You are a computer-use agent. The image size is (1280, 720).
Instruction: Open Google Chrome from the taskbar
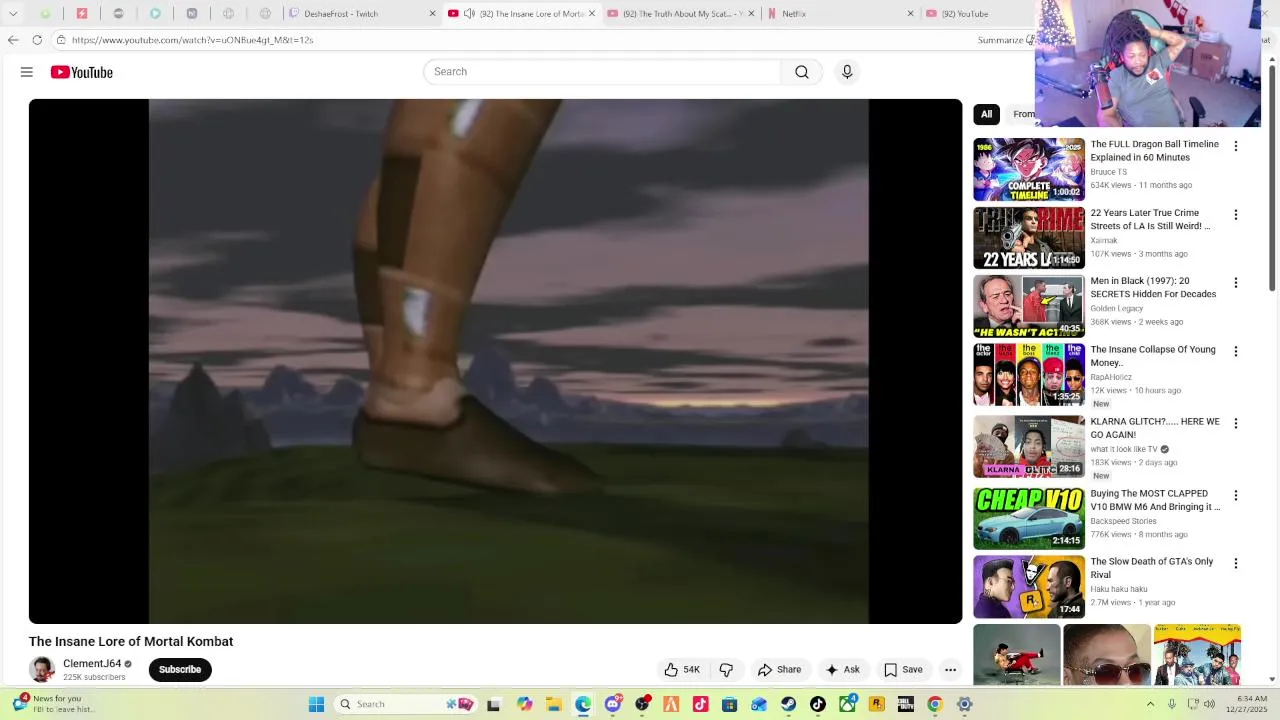935,704
